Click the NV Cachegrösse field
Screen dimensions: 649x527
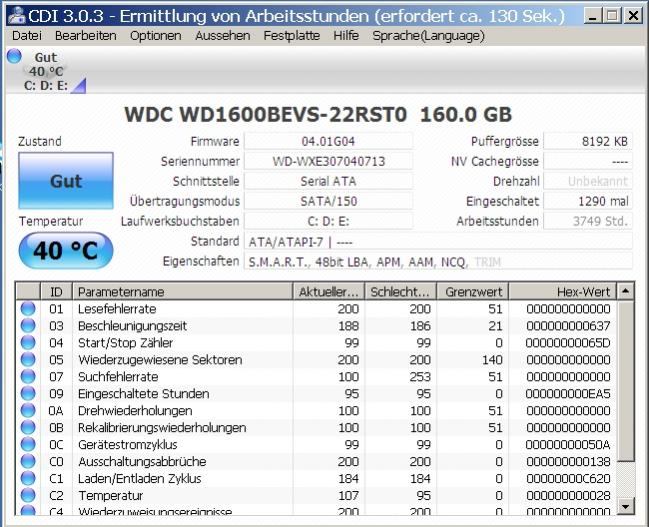click(x=588, y=161)
